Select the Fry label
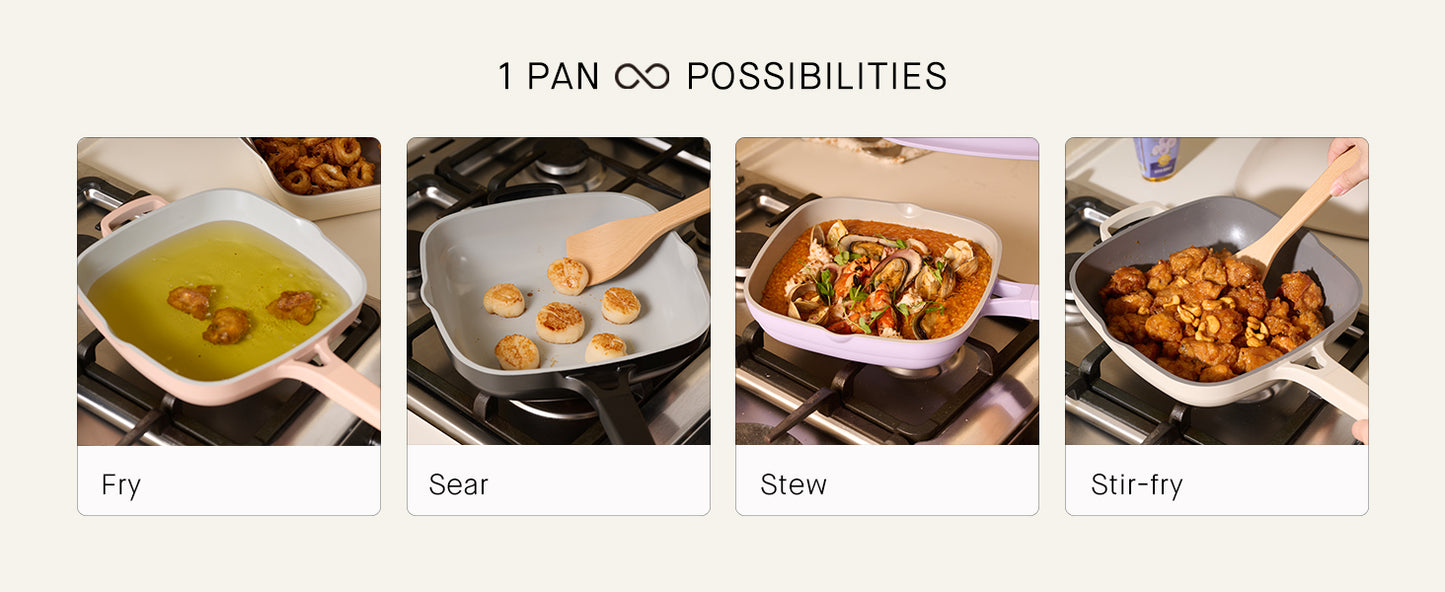The height and width of the screenshot is (592, 1445). click(x=121, y=485)
